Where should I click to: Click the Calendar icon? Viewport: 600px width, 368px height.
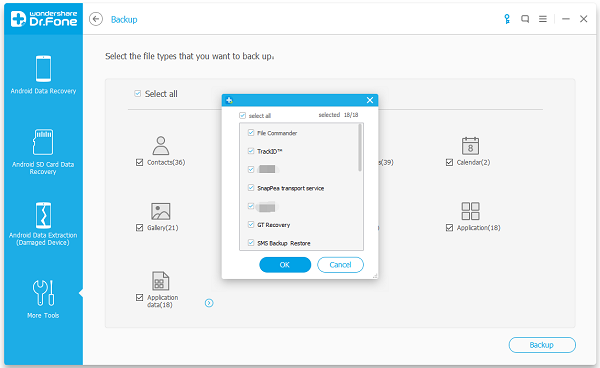pos(470,145)
